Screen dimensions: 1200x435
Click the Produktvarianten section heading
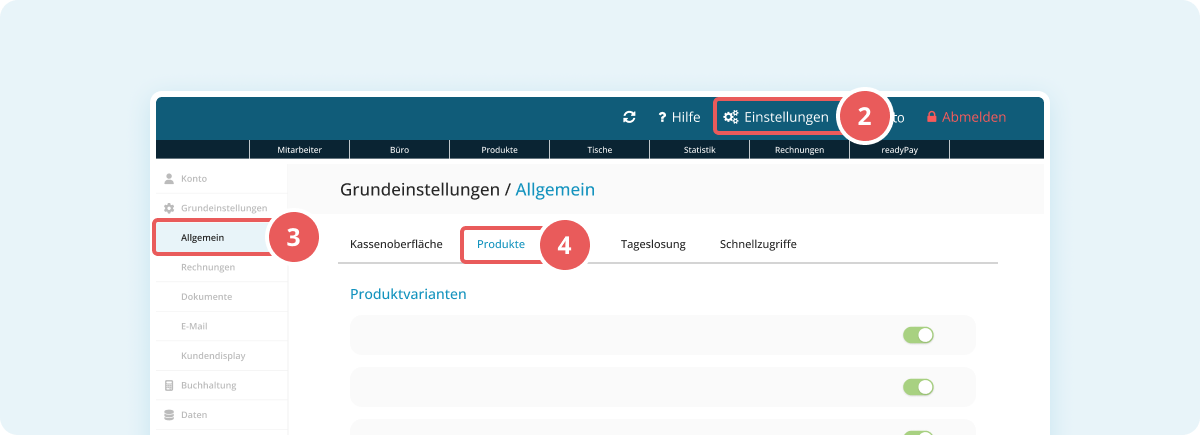pos(408,294)
